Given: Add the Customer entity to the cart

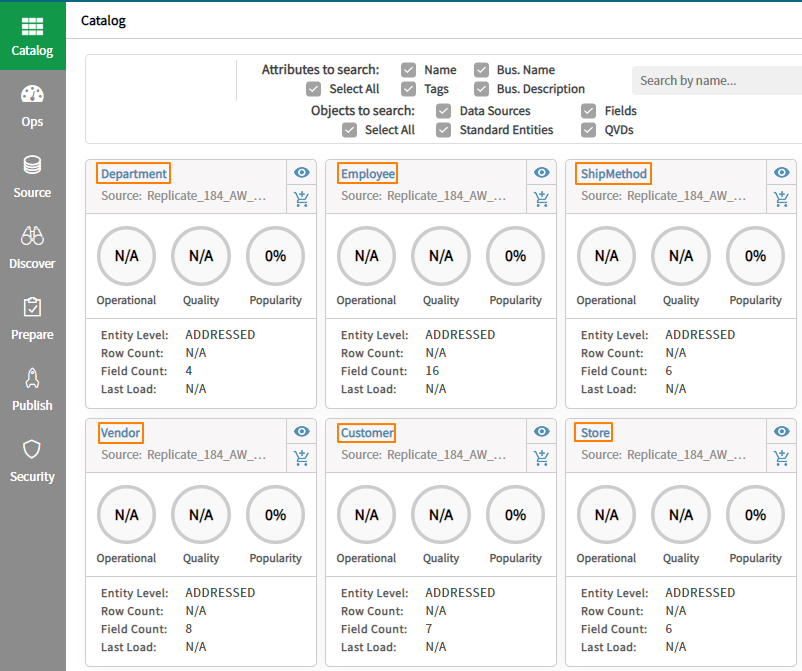Looking at the screenshot, I should (x=541, y=457).
